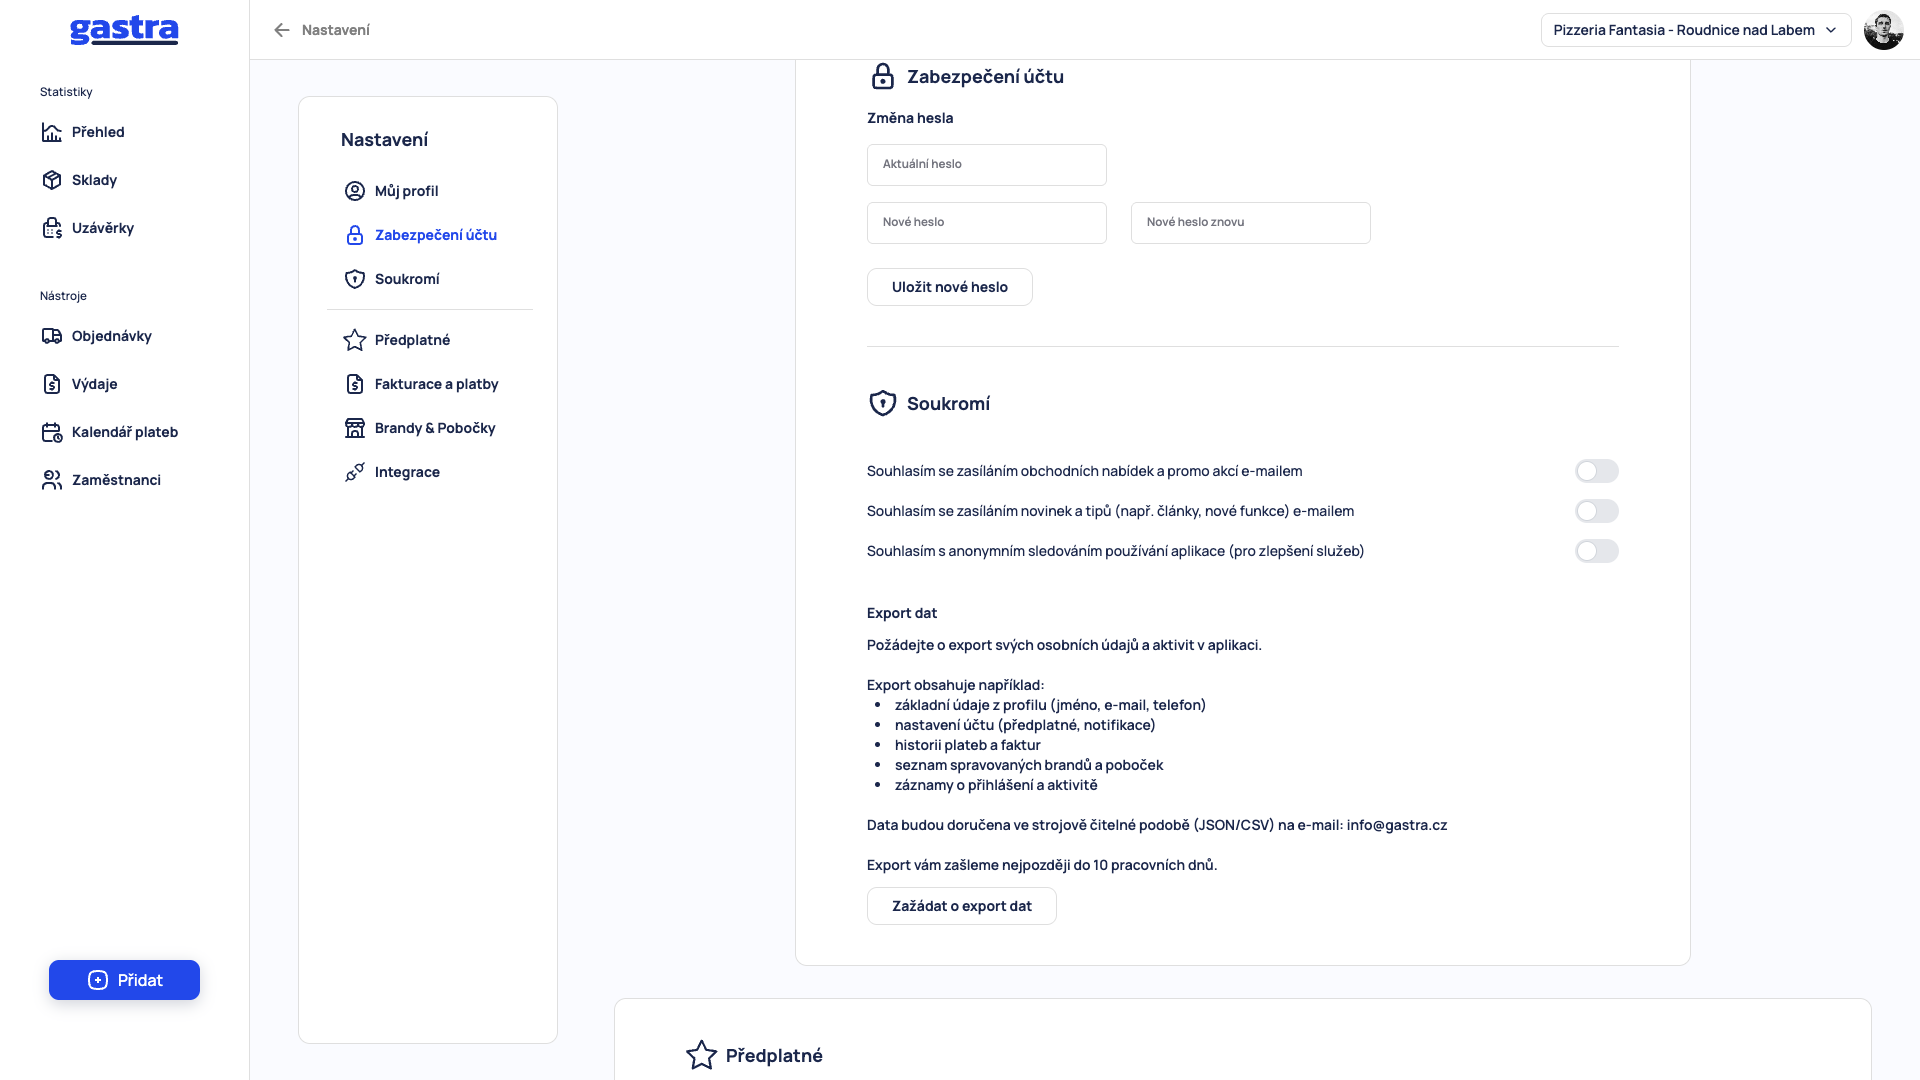Click the Výdaje receipt icon
The height and width of the screenshot is (1080, 1920).
point(52,384)
